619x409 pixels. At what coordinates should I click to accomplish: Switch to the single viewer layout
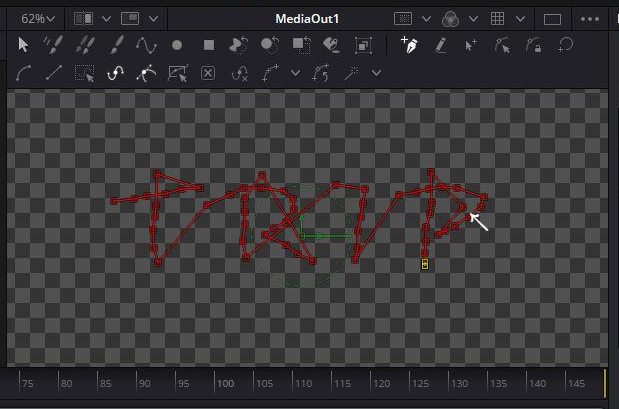pos(552,19)
